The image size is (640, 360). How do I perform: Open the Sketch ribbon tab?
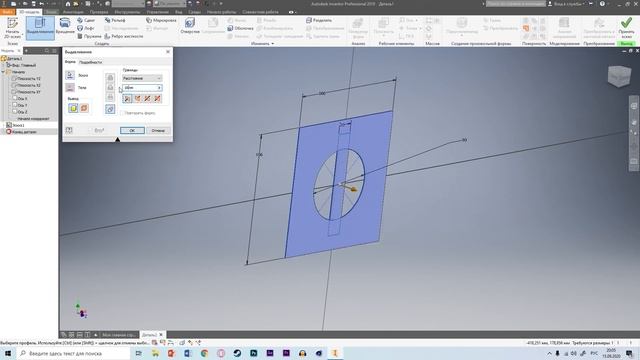51,12
